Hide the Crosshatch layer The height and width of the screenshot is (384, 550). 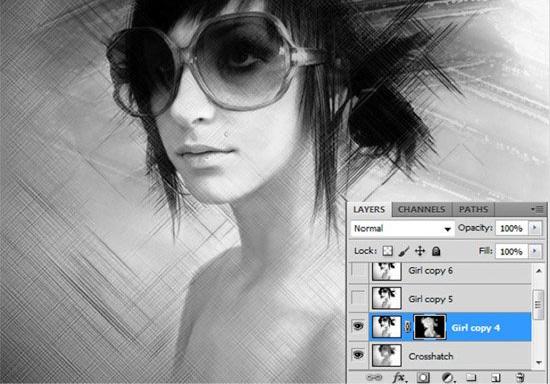(358, 355)
